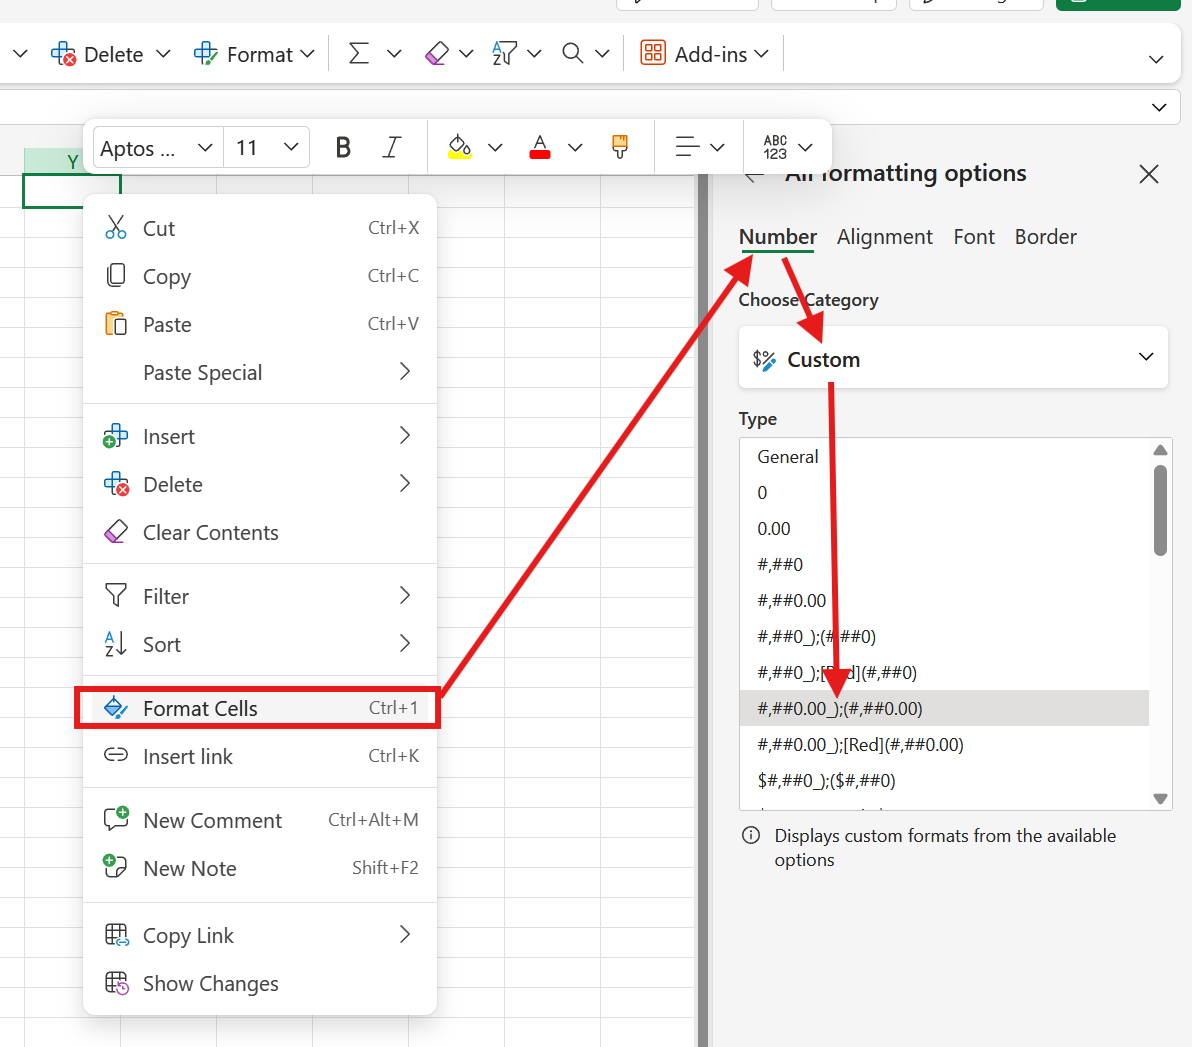The width and height of the screenshot is (1192, 1047).
Task: Open the font size 11 dropdown
Action: [266, 148]
